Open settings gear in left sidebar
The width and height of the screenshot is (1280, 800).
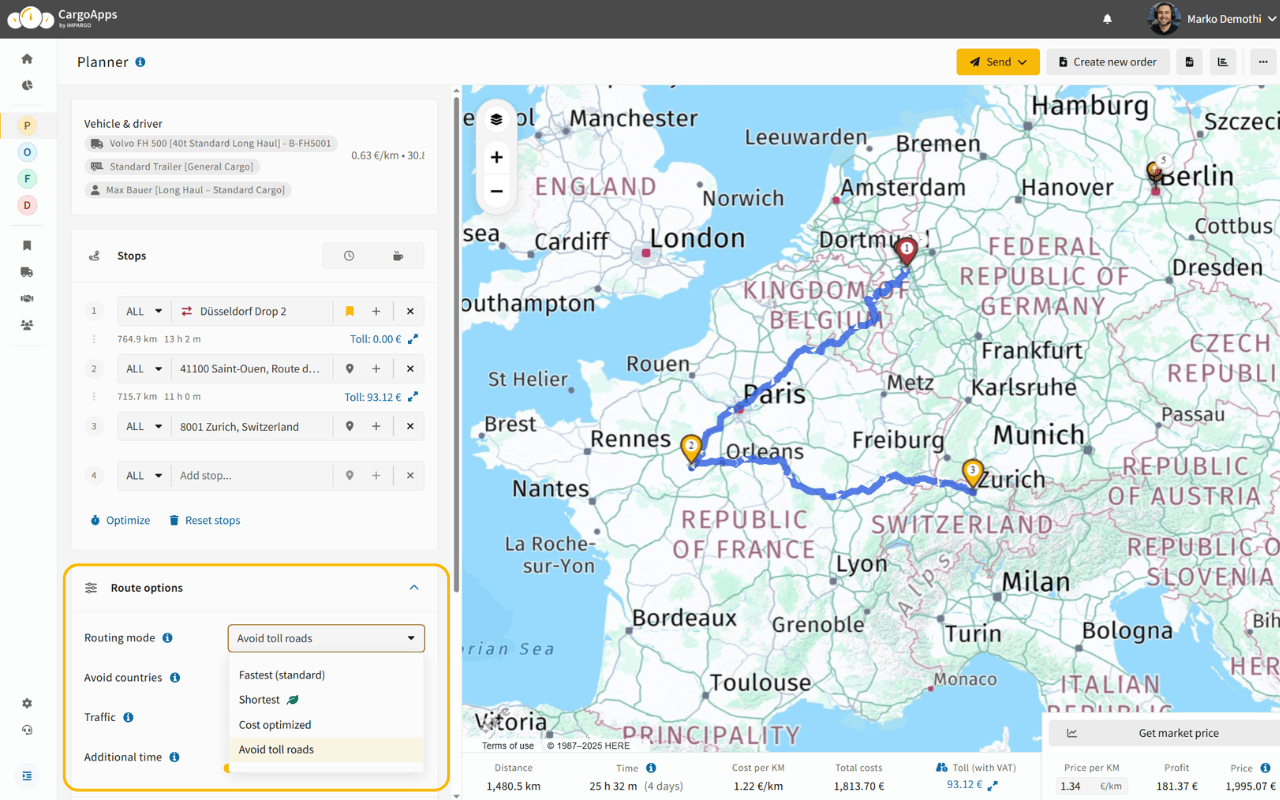click(27, 704)
